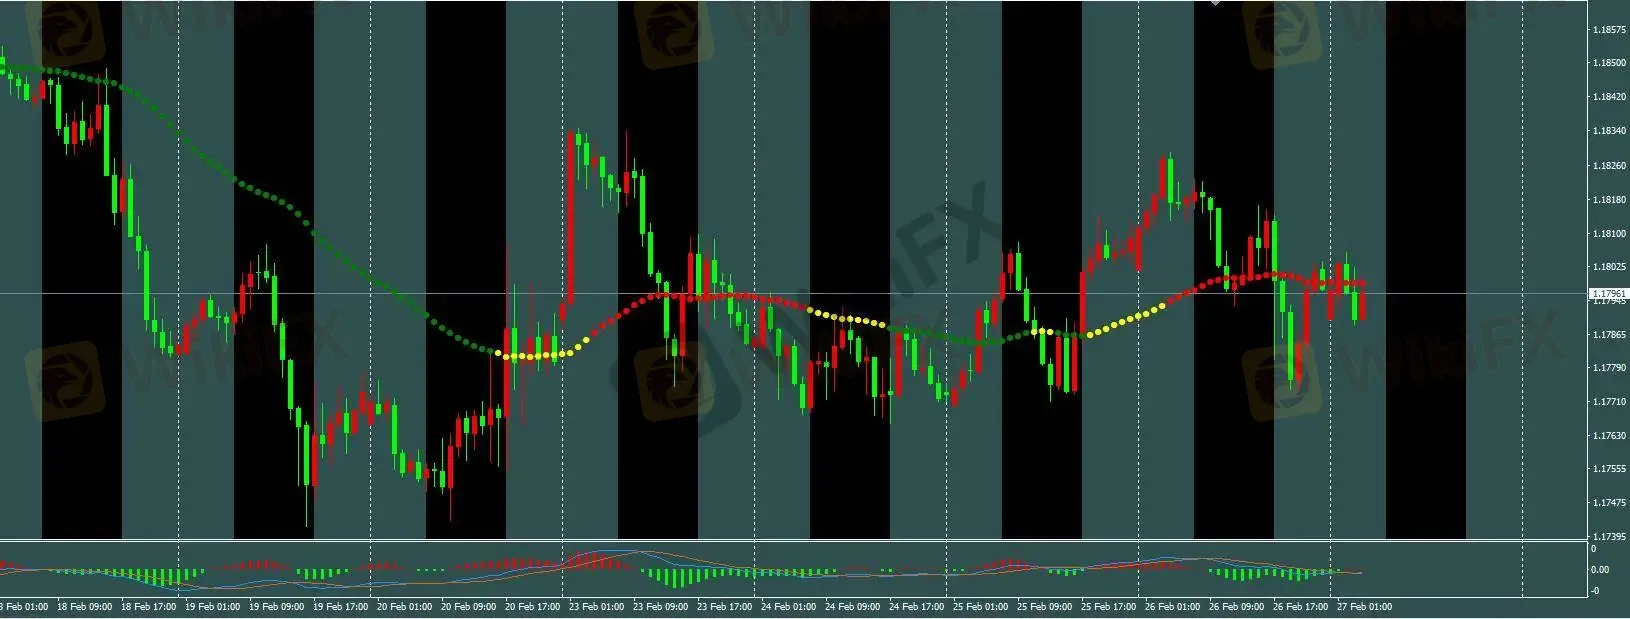Click the 23 Feb 01:00 time axis label
1630x619 pixels.
(596, 607)
